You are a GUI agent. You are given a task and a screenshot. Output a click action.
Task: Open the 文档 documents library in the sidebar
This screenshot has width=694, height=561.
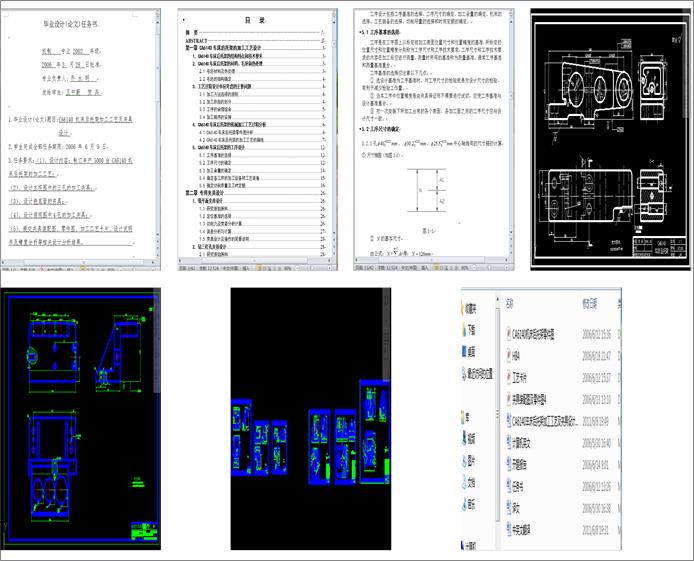pyautogui.click(x=469, y=482)
